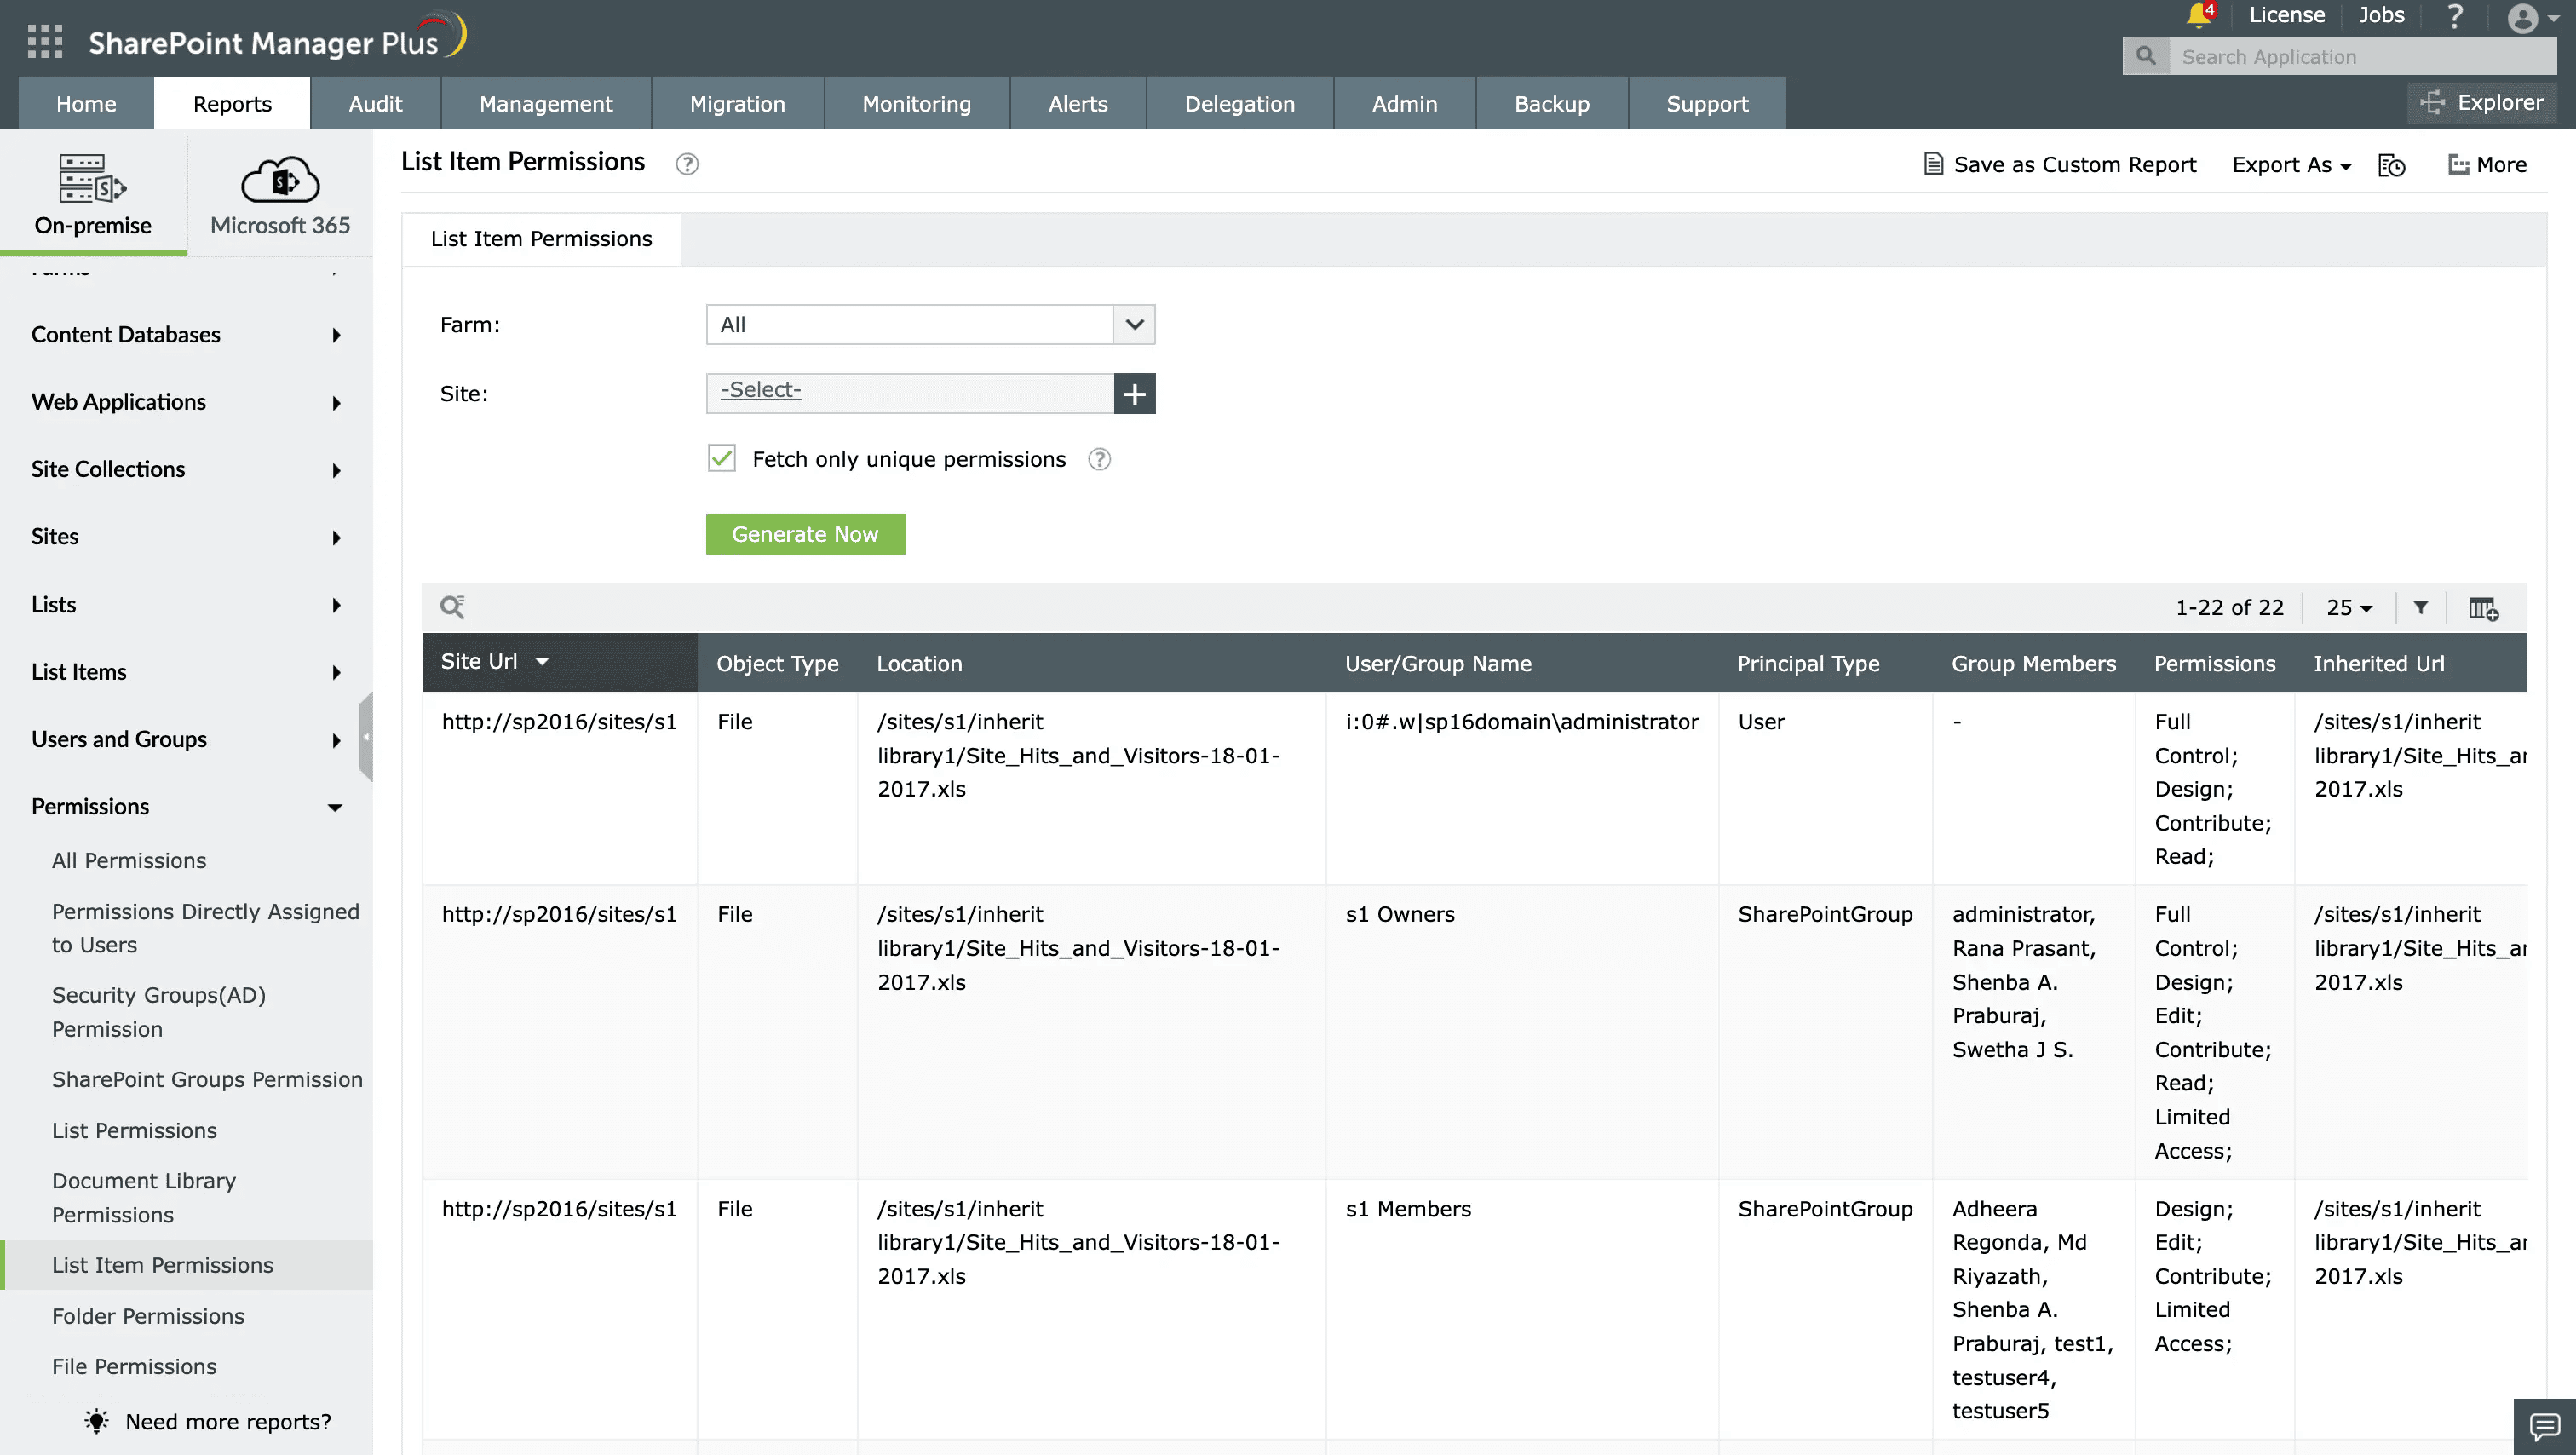Click the Site -Select- field
This screenshot has height=1455, width=2576.
(910, 393)
